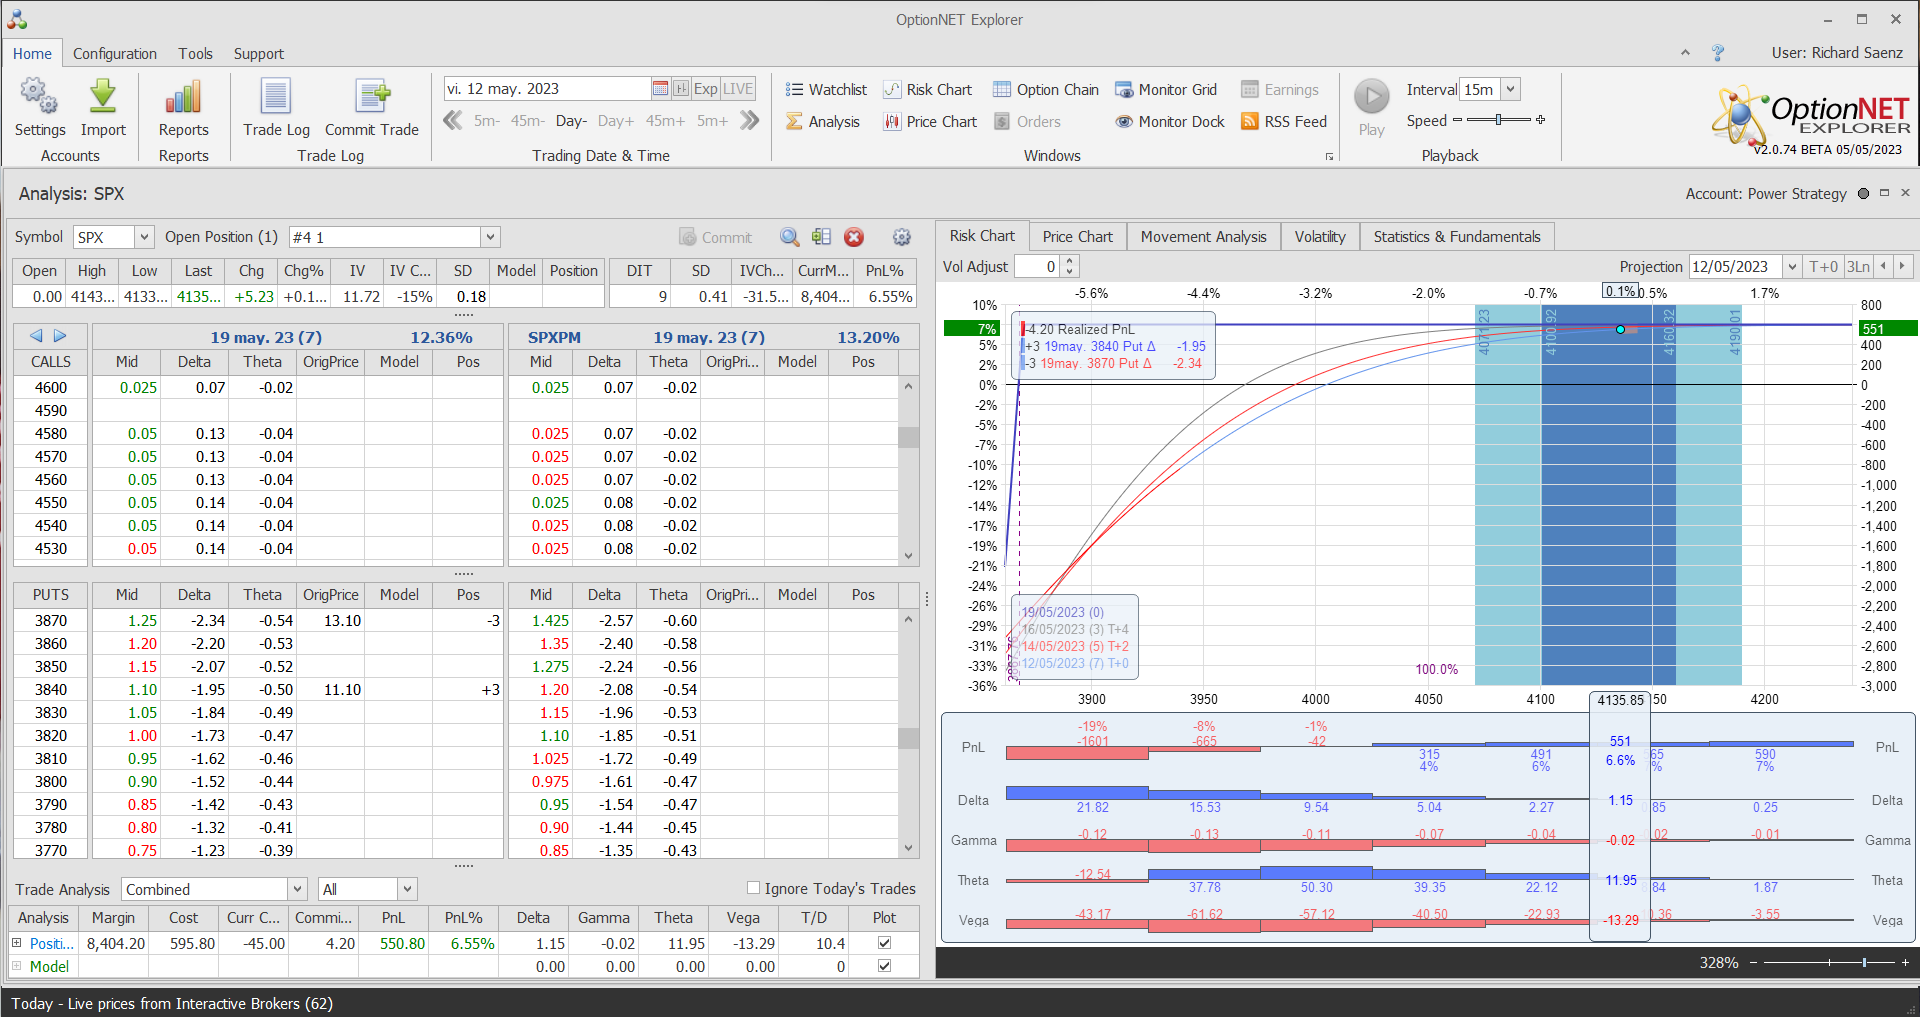The image size is (1920, 1017).
Task: Open the Option Chain window
Action: [1046, 90]
